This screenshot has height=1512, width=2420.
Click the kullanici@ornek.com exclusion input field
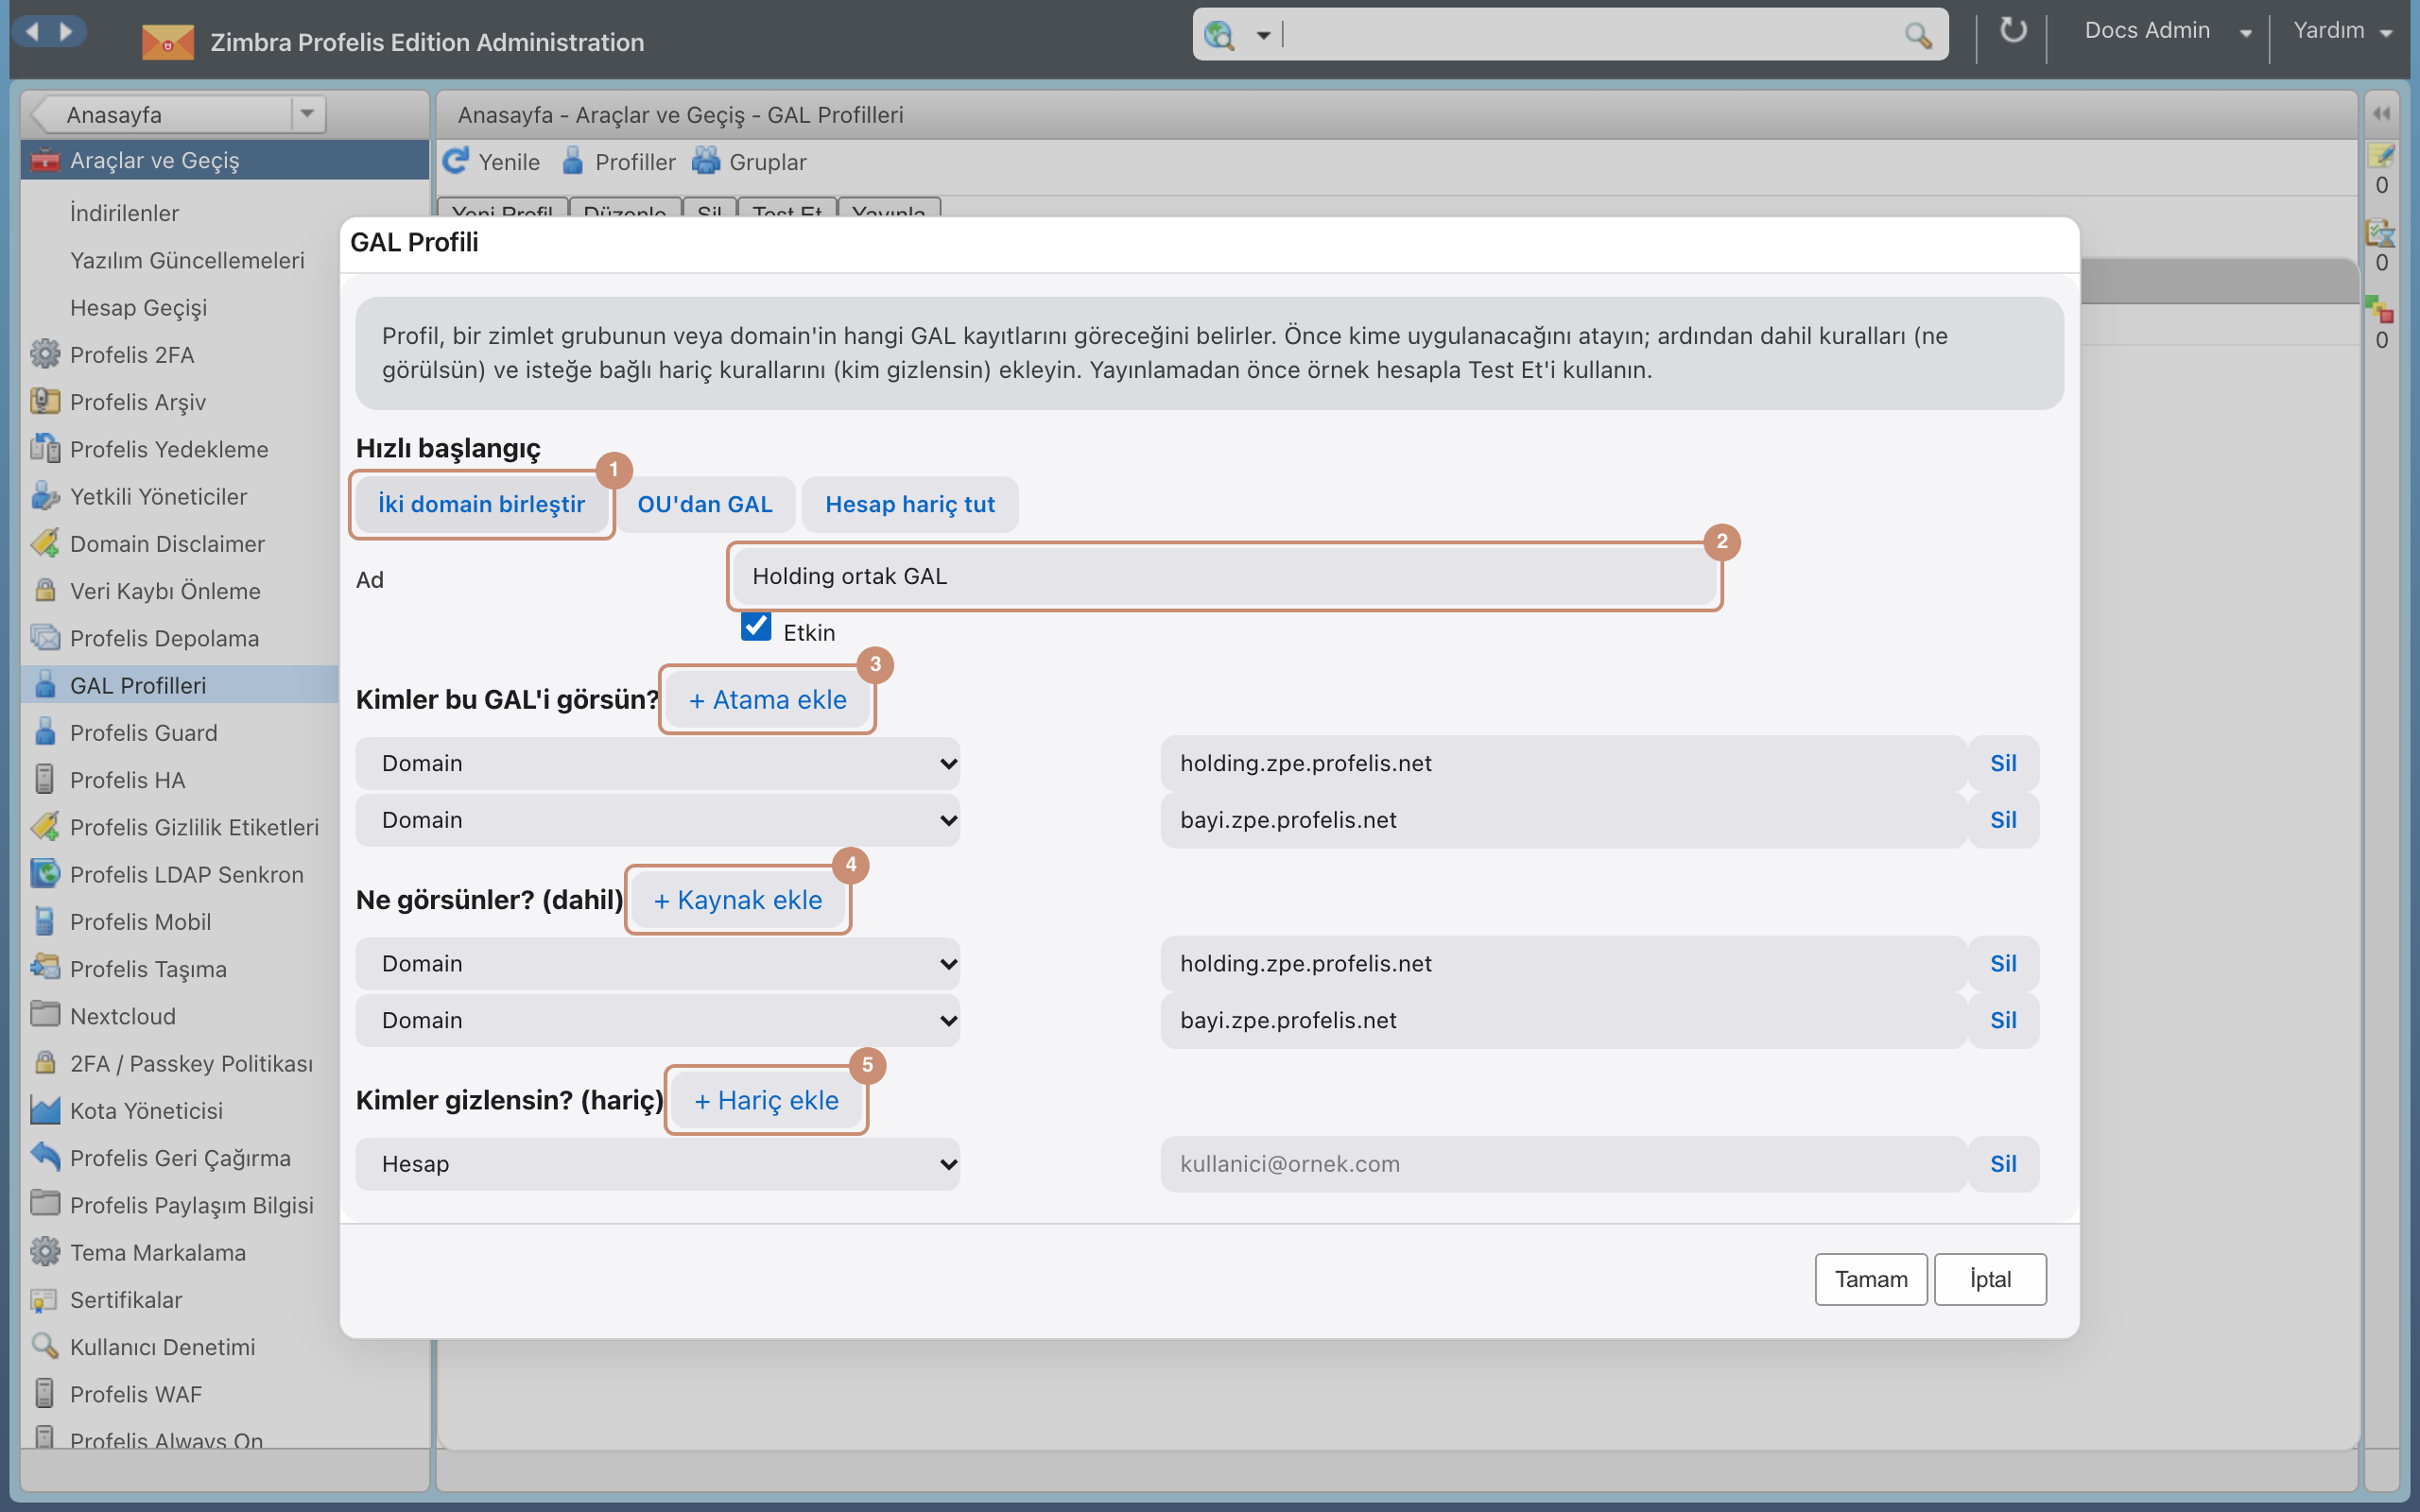click(1563, 1164)
